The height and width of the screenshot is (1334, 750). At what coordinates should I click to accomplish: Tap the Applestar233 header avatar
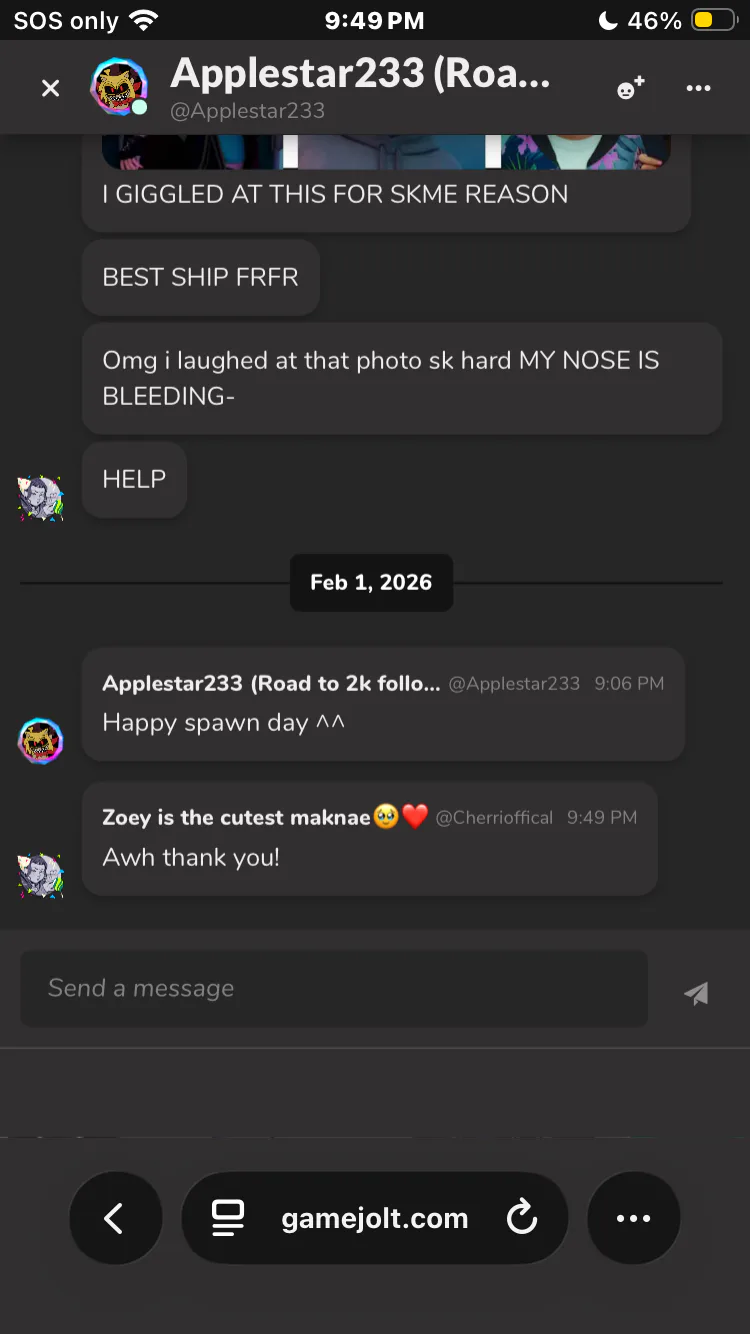coord(119,87)
